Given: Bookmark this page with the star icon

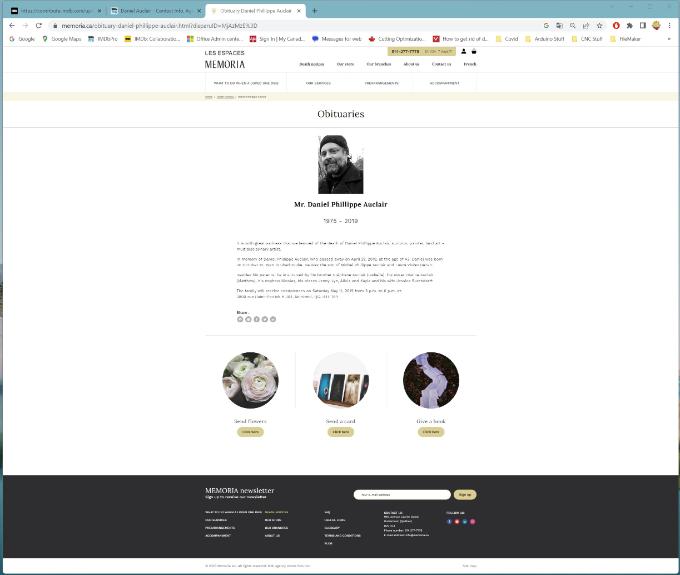Looking at the screenshot, I should point(599,25).
